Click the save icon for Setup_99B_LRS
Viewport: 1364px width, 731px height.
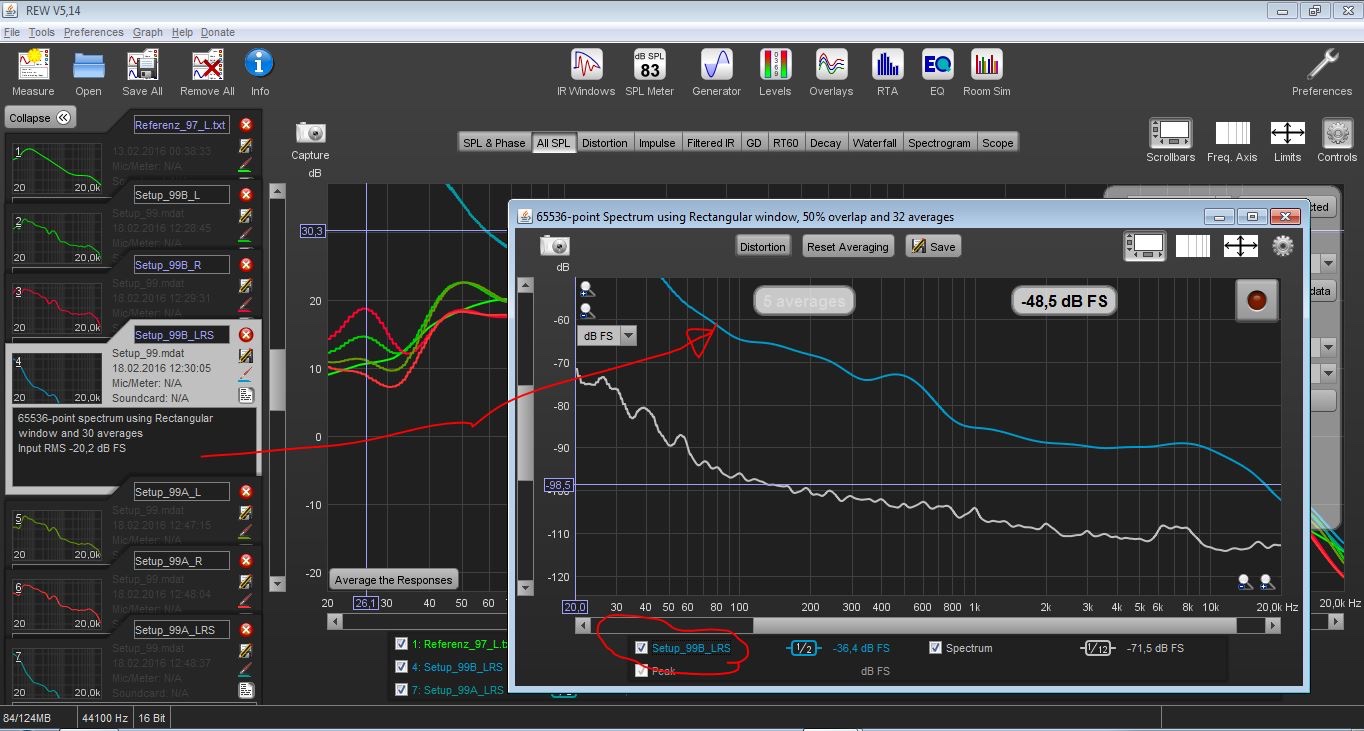245,355
